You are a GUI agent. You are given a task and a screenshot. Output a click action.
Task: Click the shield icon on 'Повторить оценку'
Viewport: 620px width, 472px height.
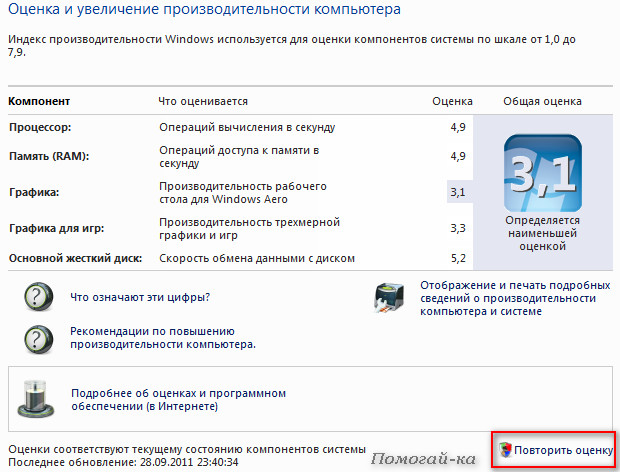[505, 450]
